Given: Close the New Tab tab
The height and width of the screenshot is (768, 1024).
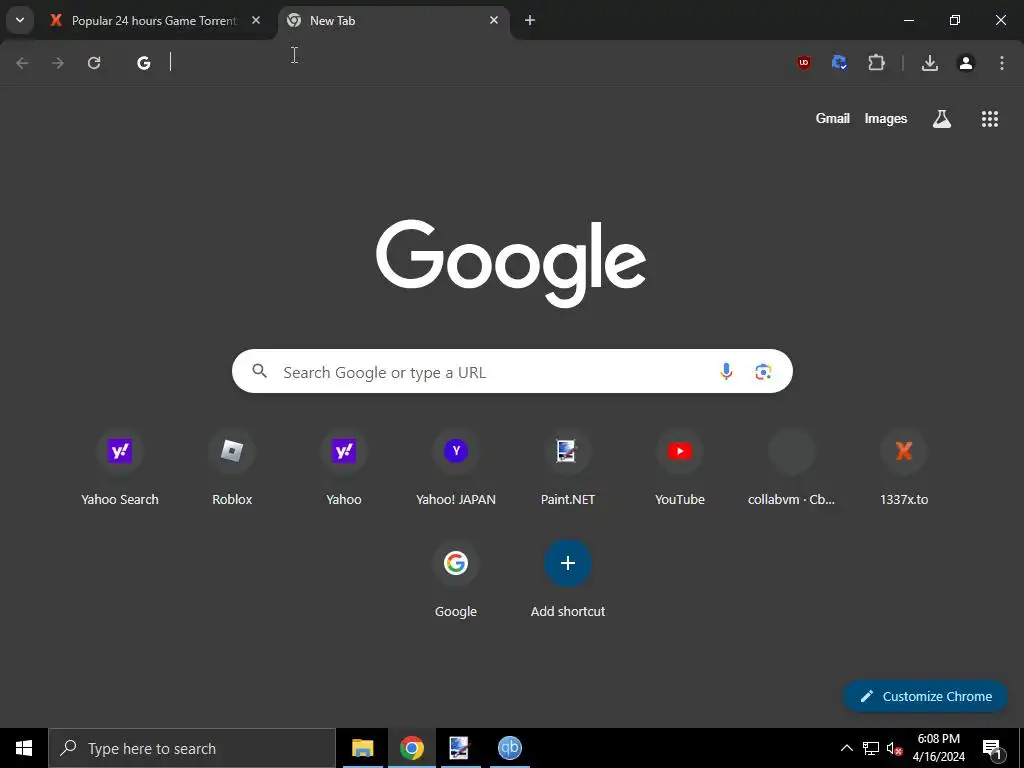Looking at the screenshot, I should (x=494, y=20).
